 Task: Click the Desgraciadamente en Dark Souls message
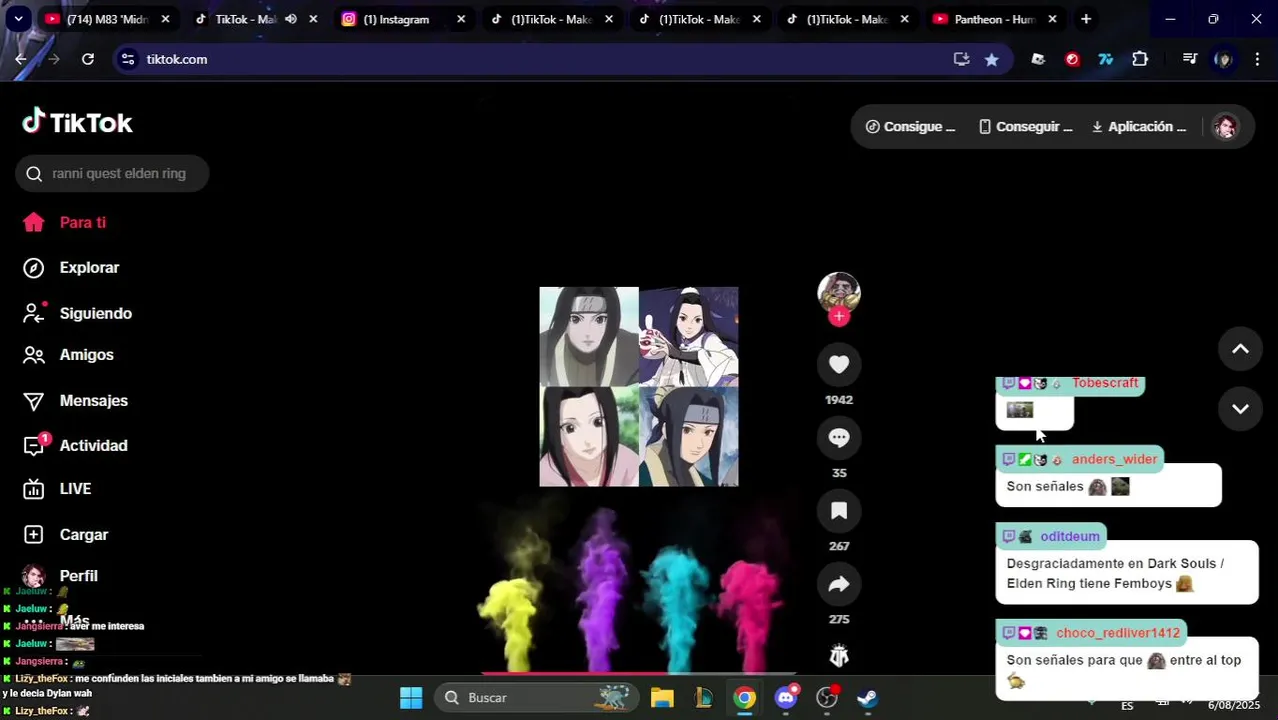coord(1126,573)
